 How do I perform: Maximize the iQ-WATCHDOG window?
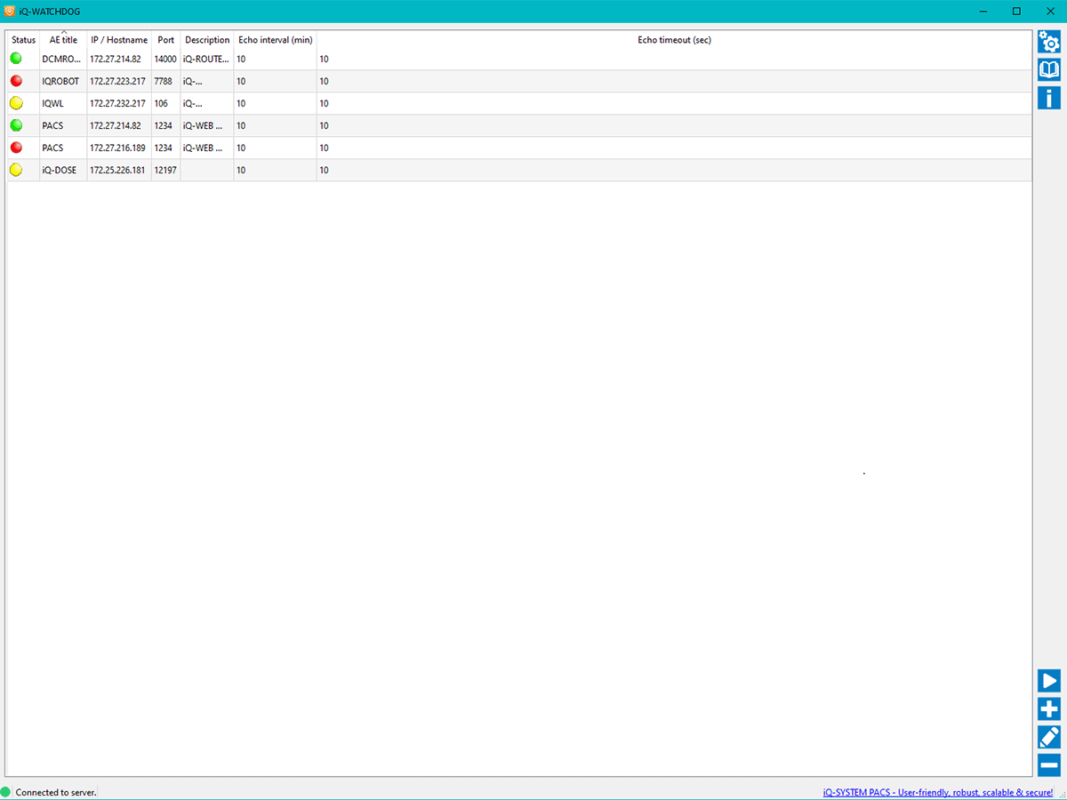tap(1017, 11)
